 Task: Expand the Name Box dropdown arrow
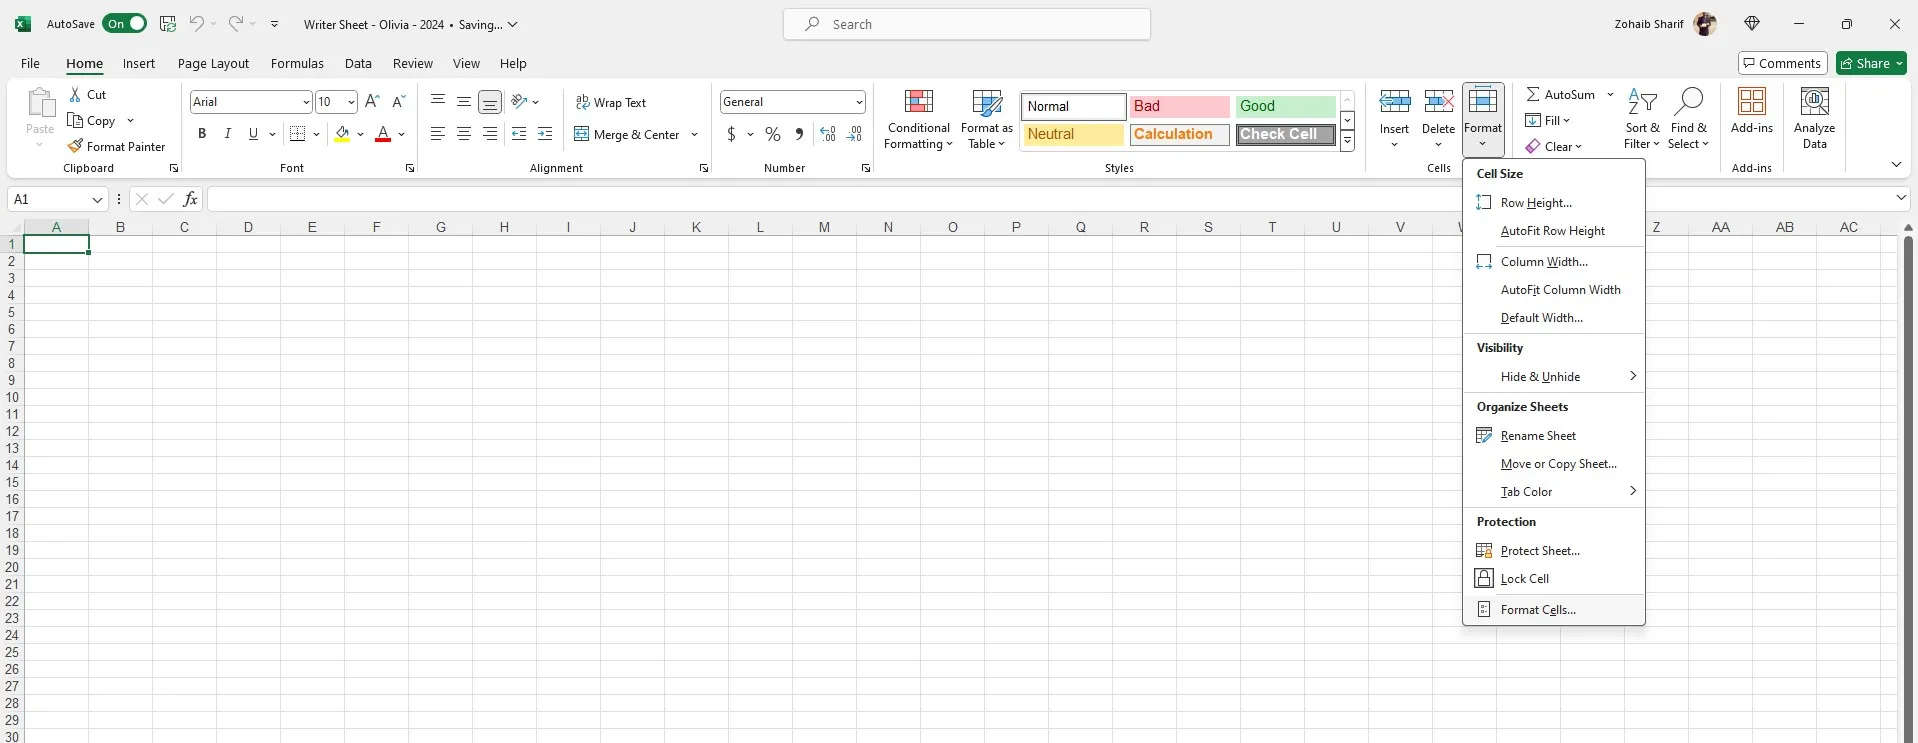97,199
